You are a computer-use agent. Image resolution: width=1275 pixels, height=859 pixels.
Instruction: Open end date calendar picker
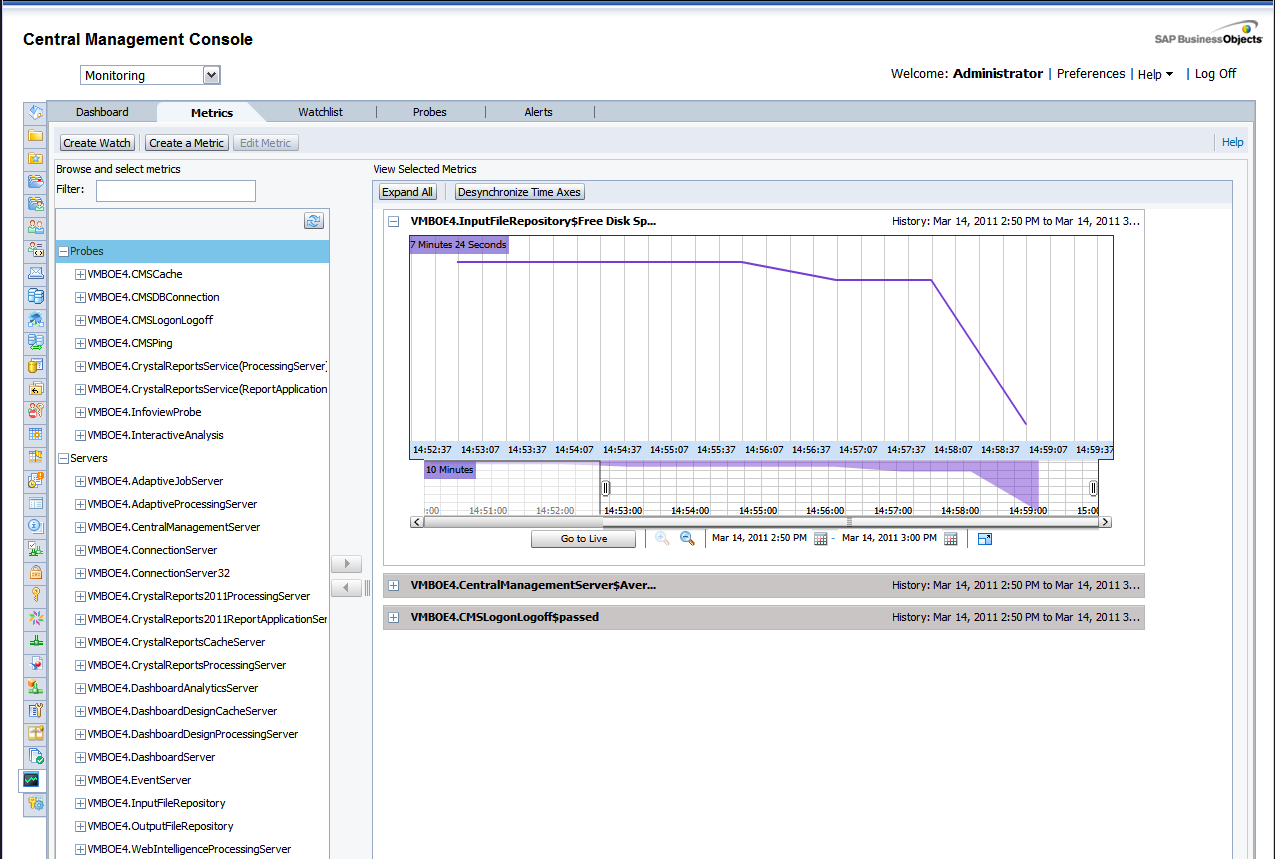[x=950, y=539]
